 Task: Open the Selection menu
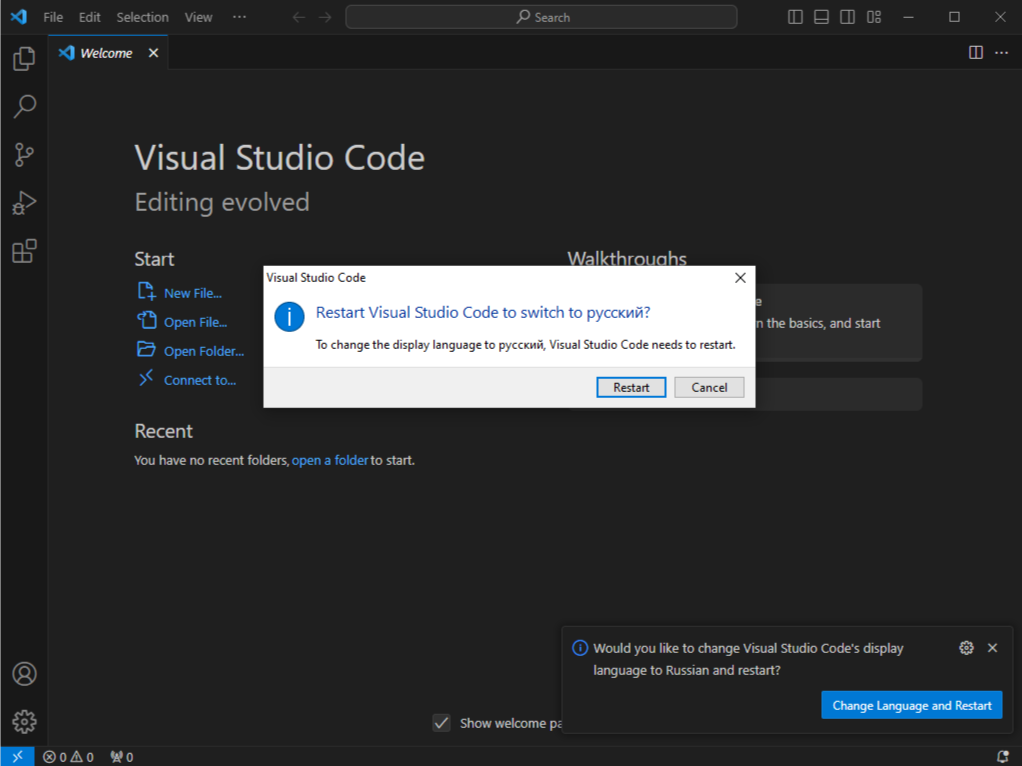pyautogui.click(x=142, y=17)
